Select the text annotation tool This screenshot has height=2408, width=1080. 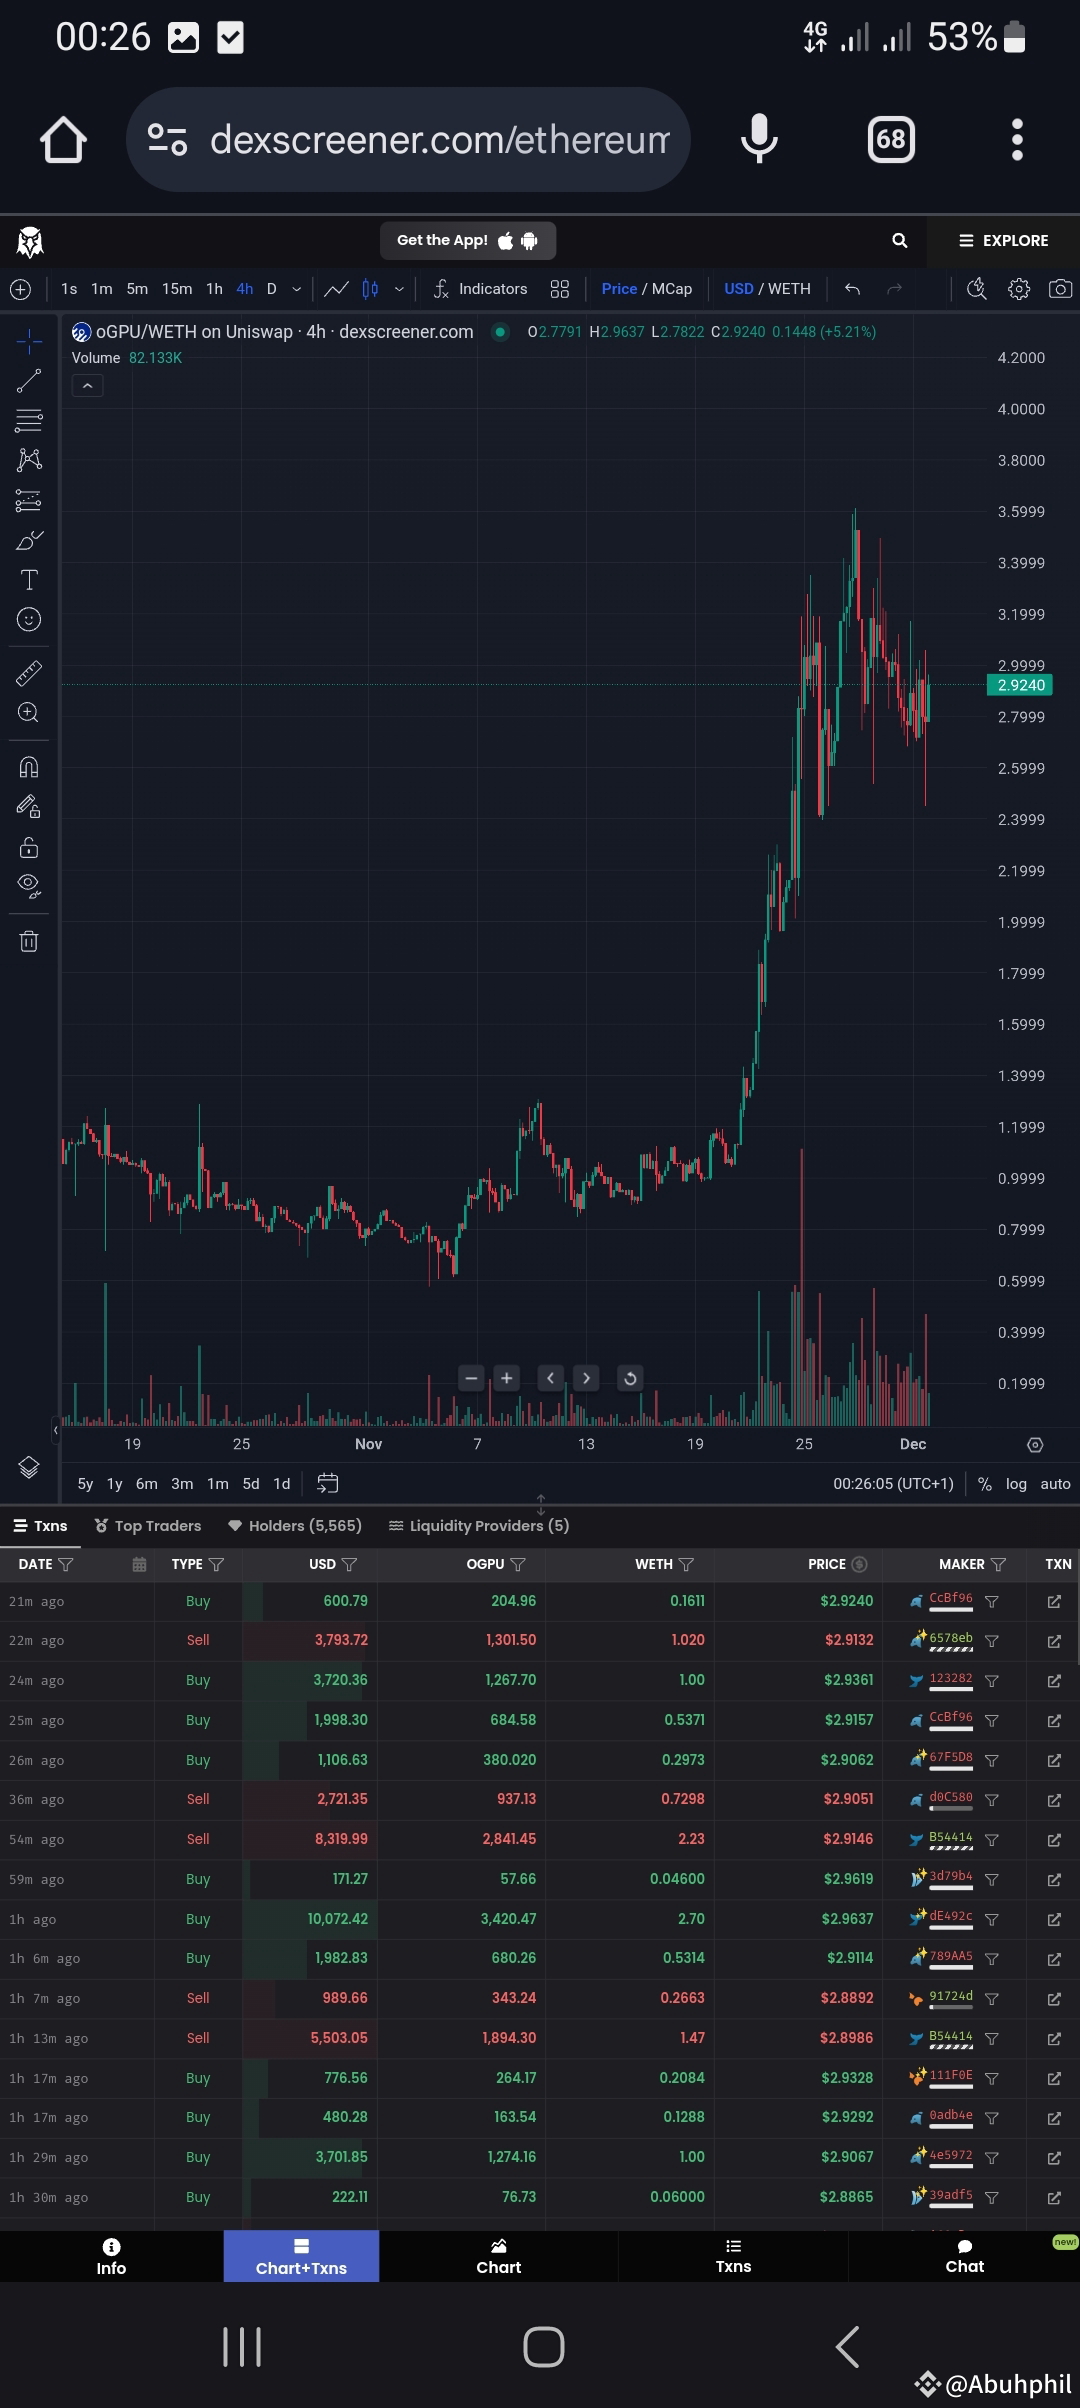(x=29, y=580)
